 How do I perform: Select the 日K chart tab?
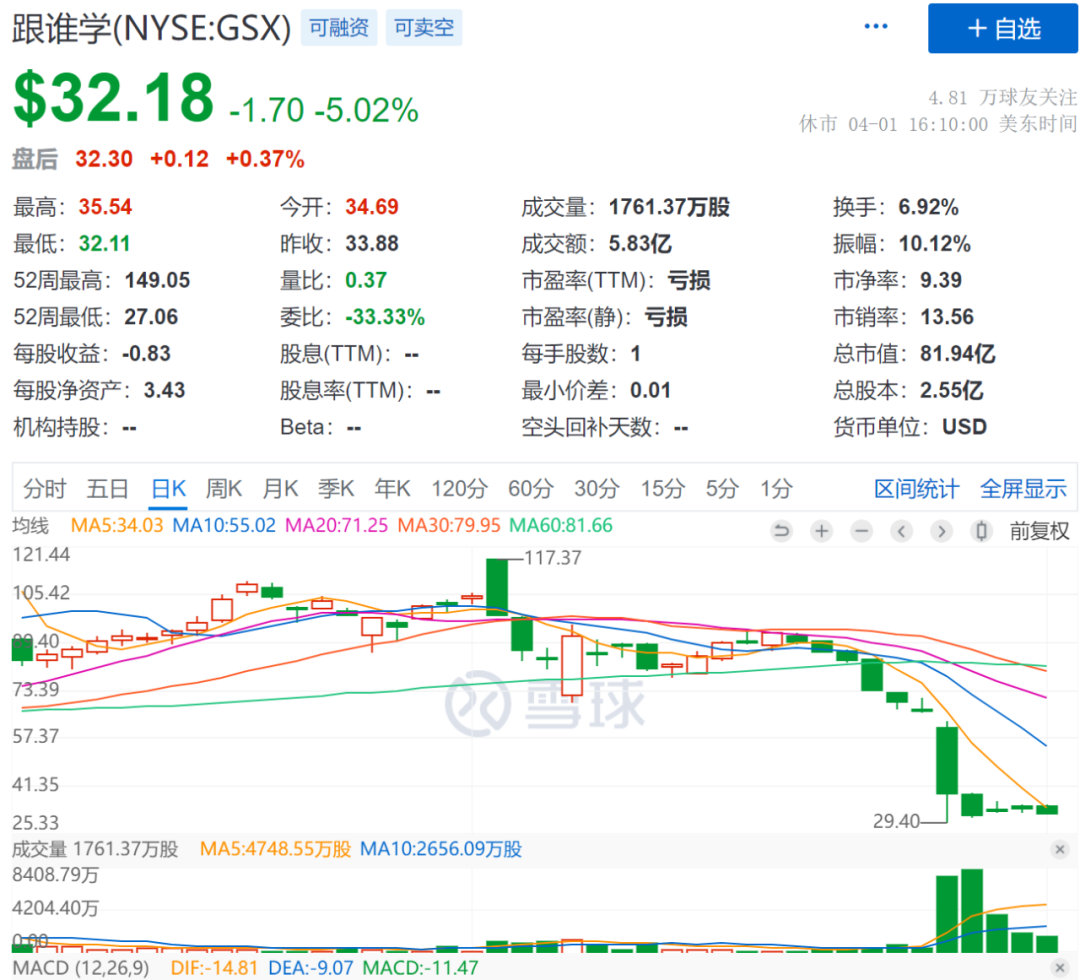pos(169,488)
